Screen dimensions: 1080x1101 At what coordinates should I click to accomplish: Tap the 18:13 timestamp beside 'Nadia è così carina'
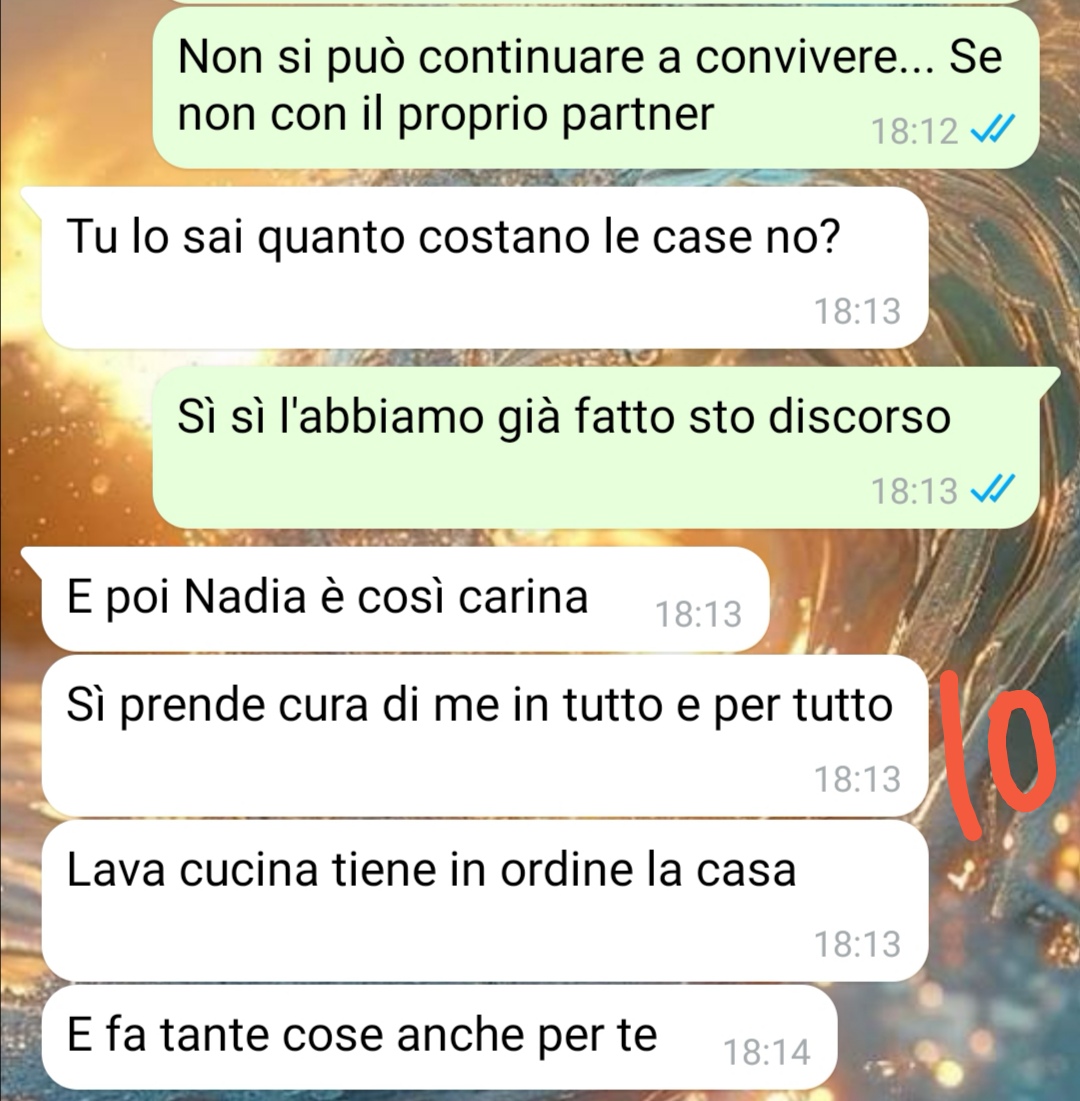(x=699, y=614)
